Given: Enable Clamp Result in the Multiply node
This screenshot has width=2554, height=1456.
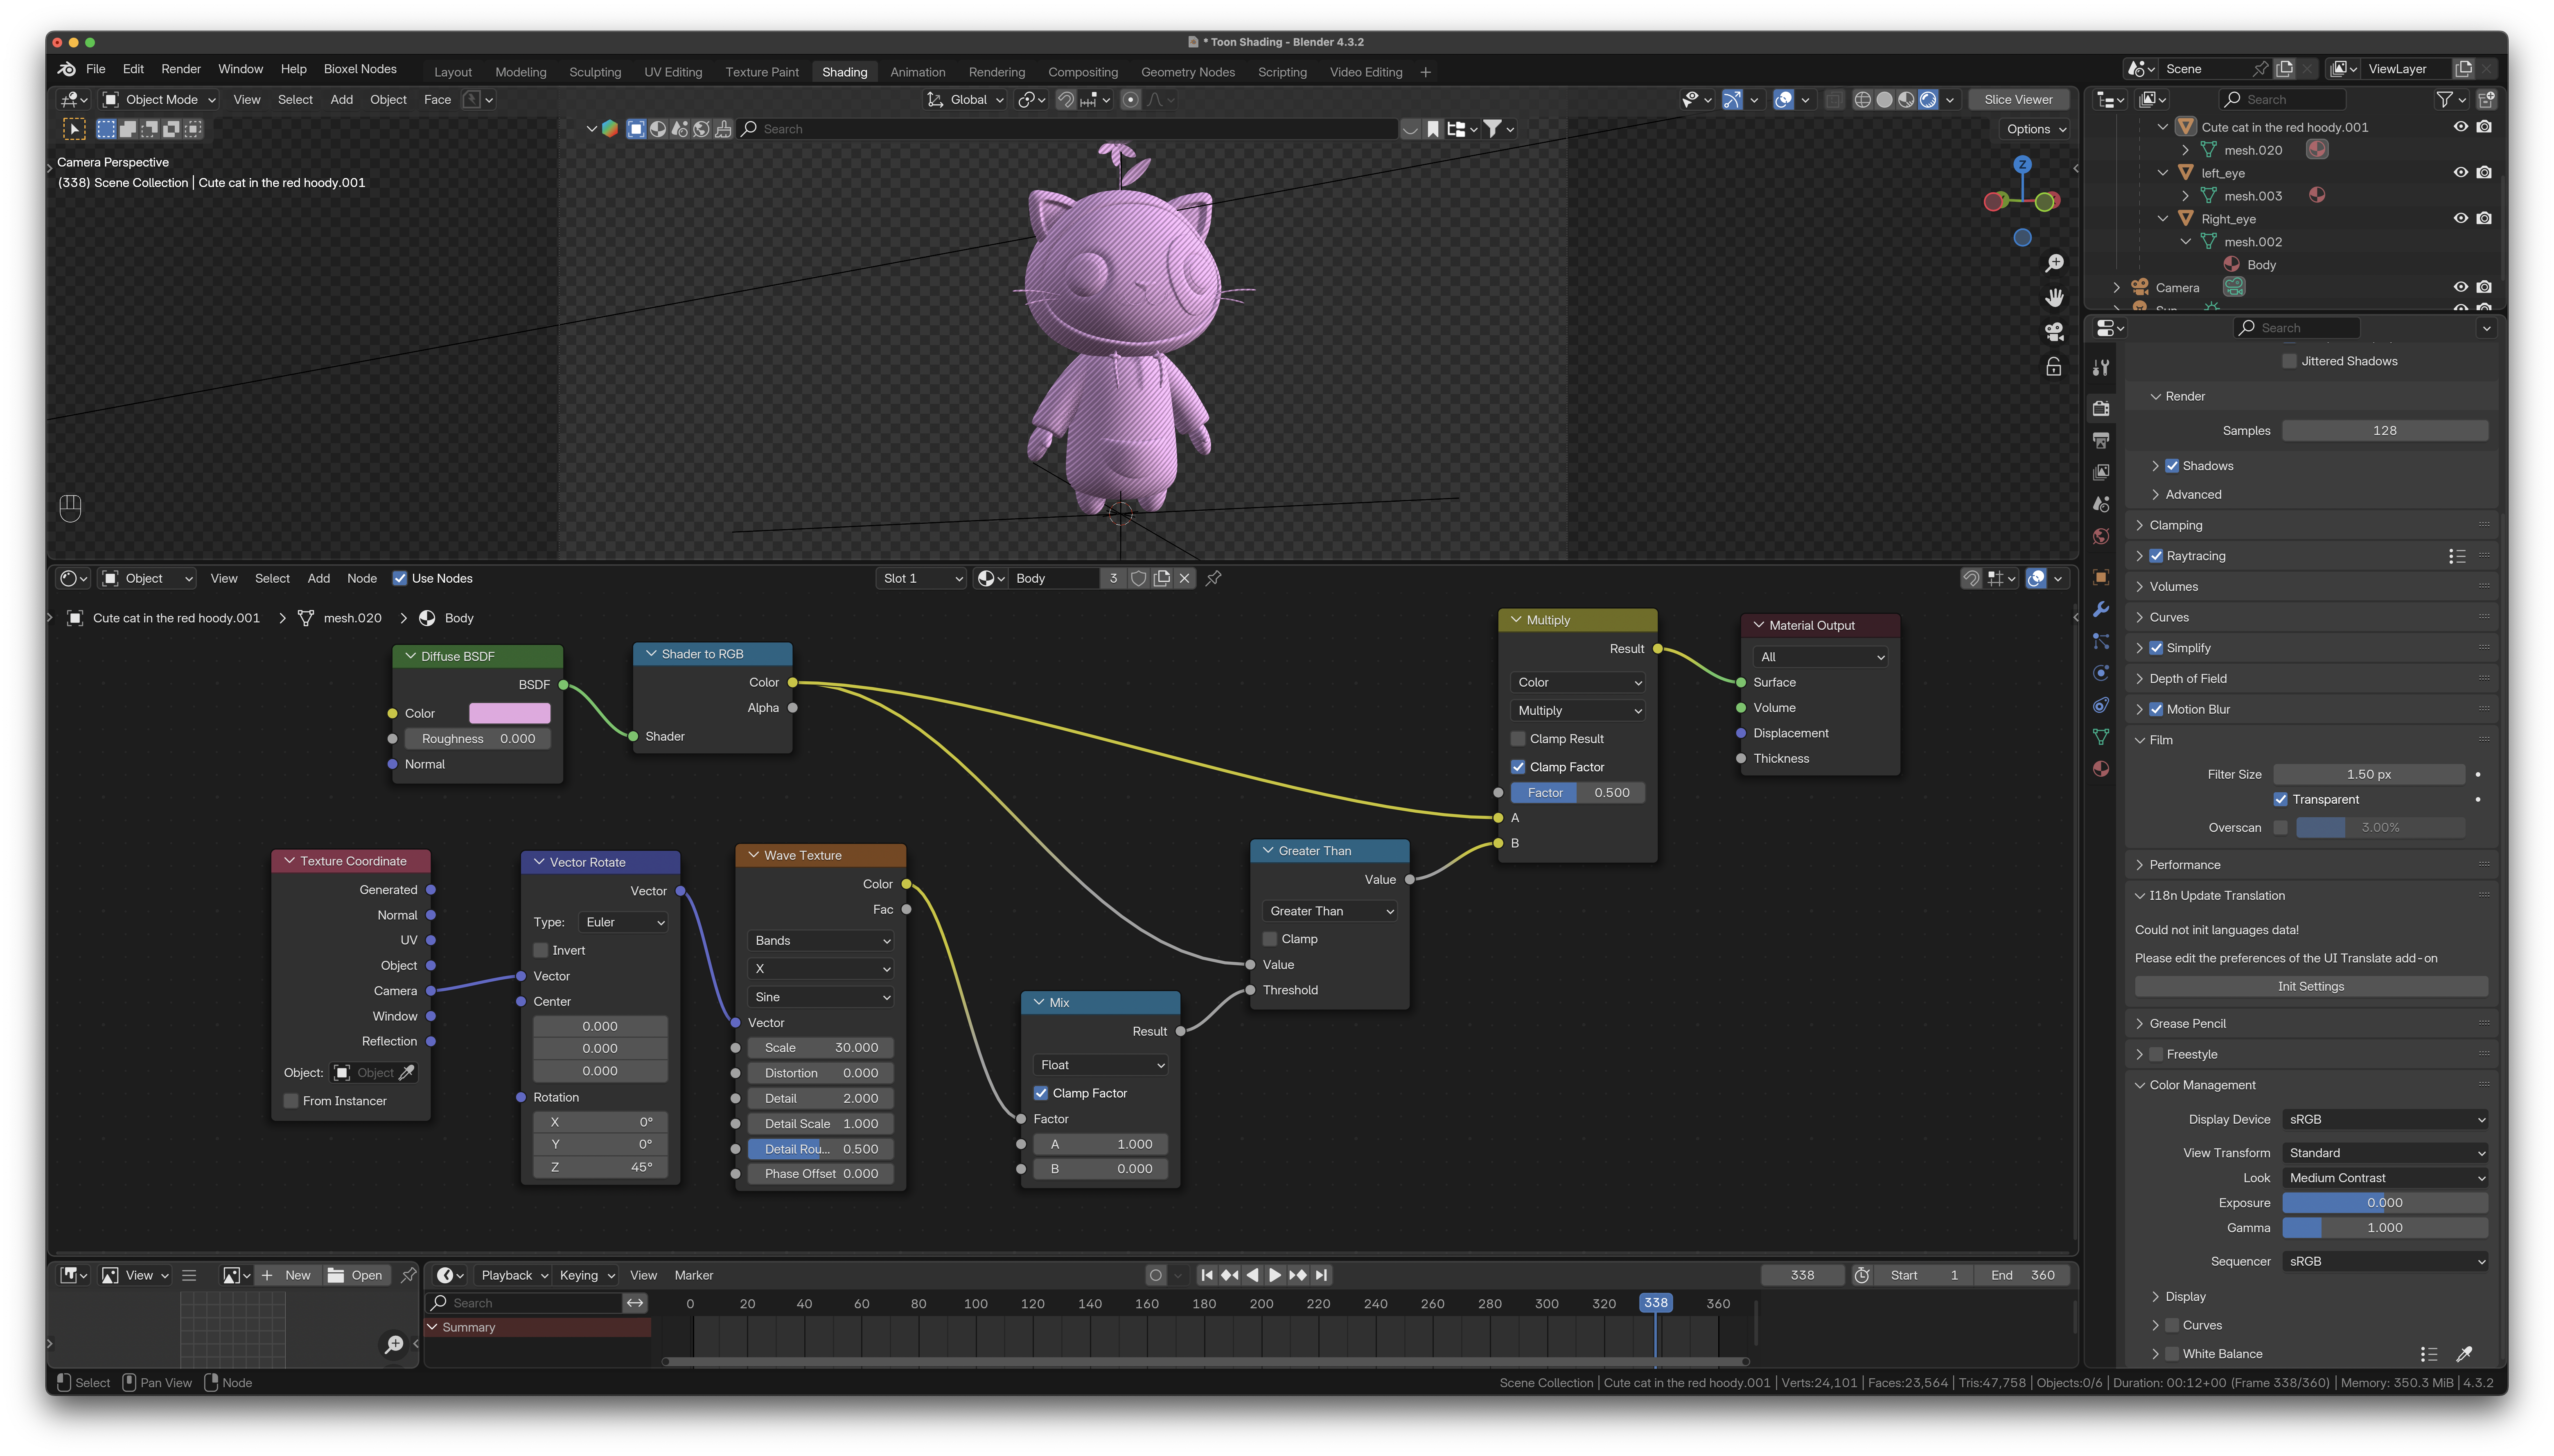Looking at the screenshot, I should pyautogui.click(x=1518, y=739).
